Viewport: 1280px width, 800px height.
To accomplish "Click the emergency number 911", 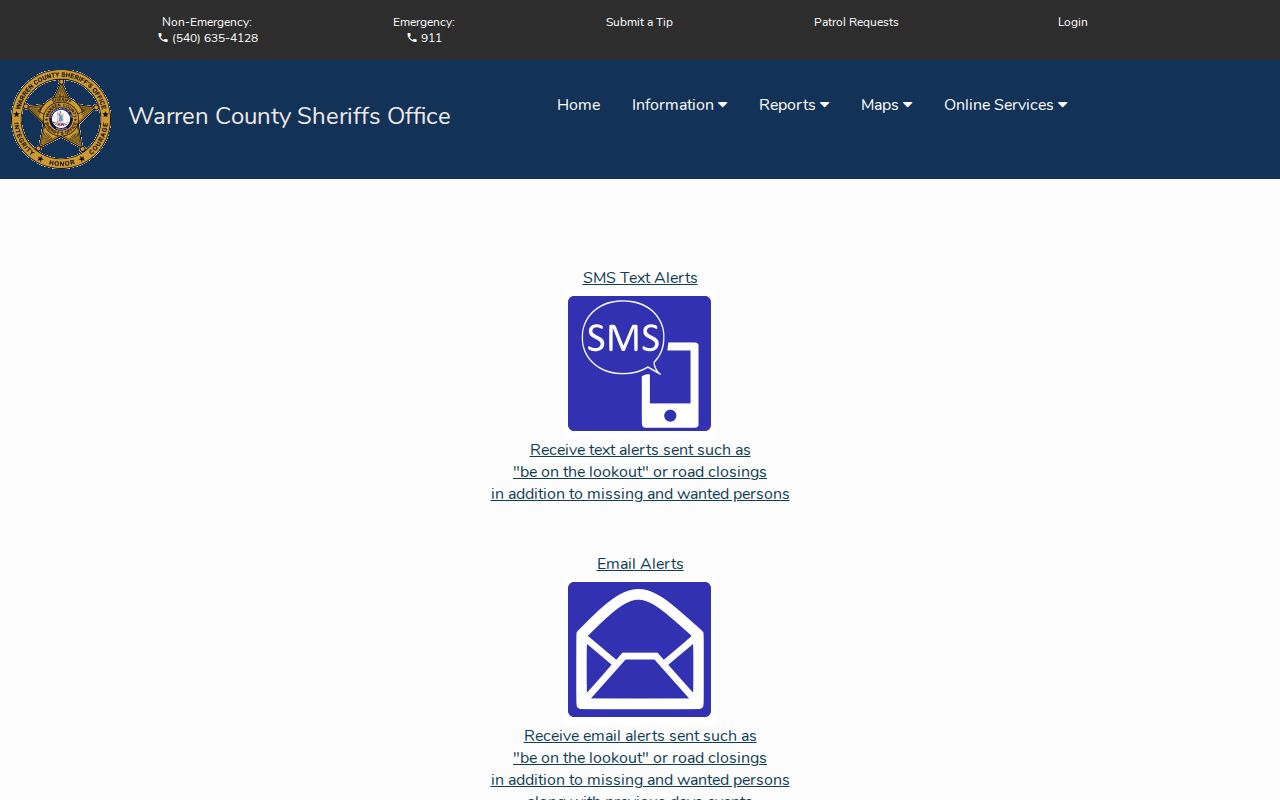I will pyautogui.click(x=431, y=38).
